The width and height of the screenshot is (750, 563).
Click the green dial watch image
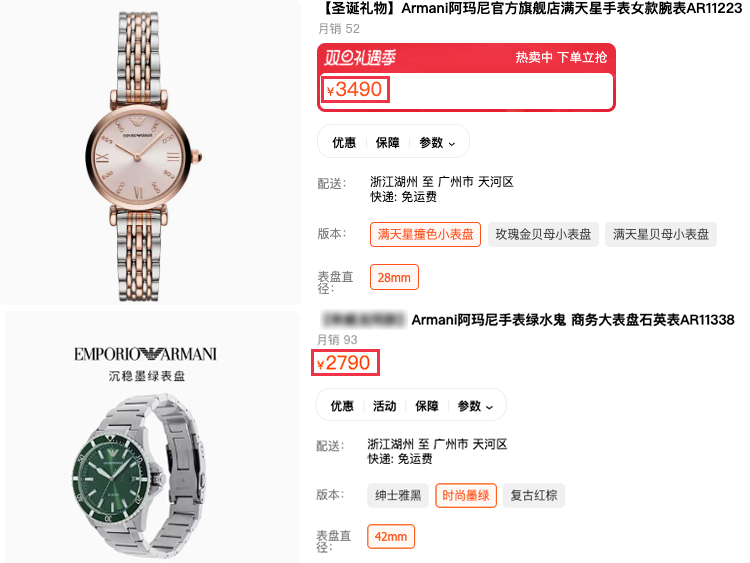(140, 476)
